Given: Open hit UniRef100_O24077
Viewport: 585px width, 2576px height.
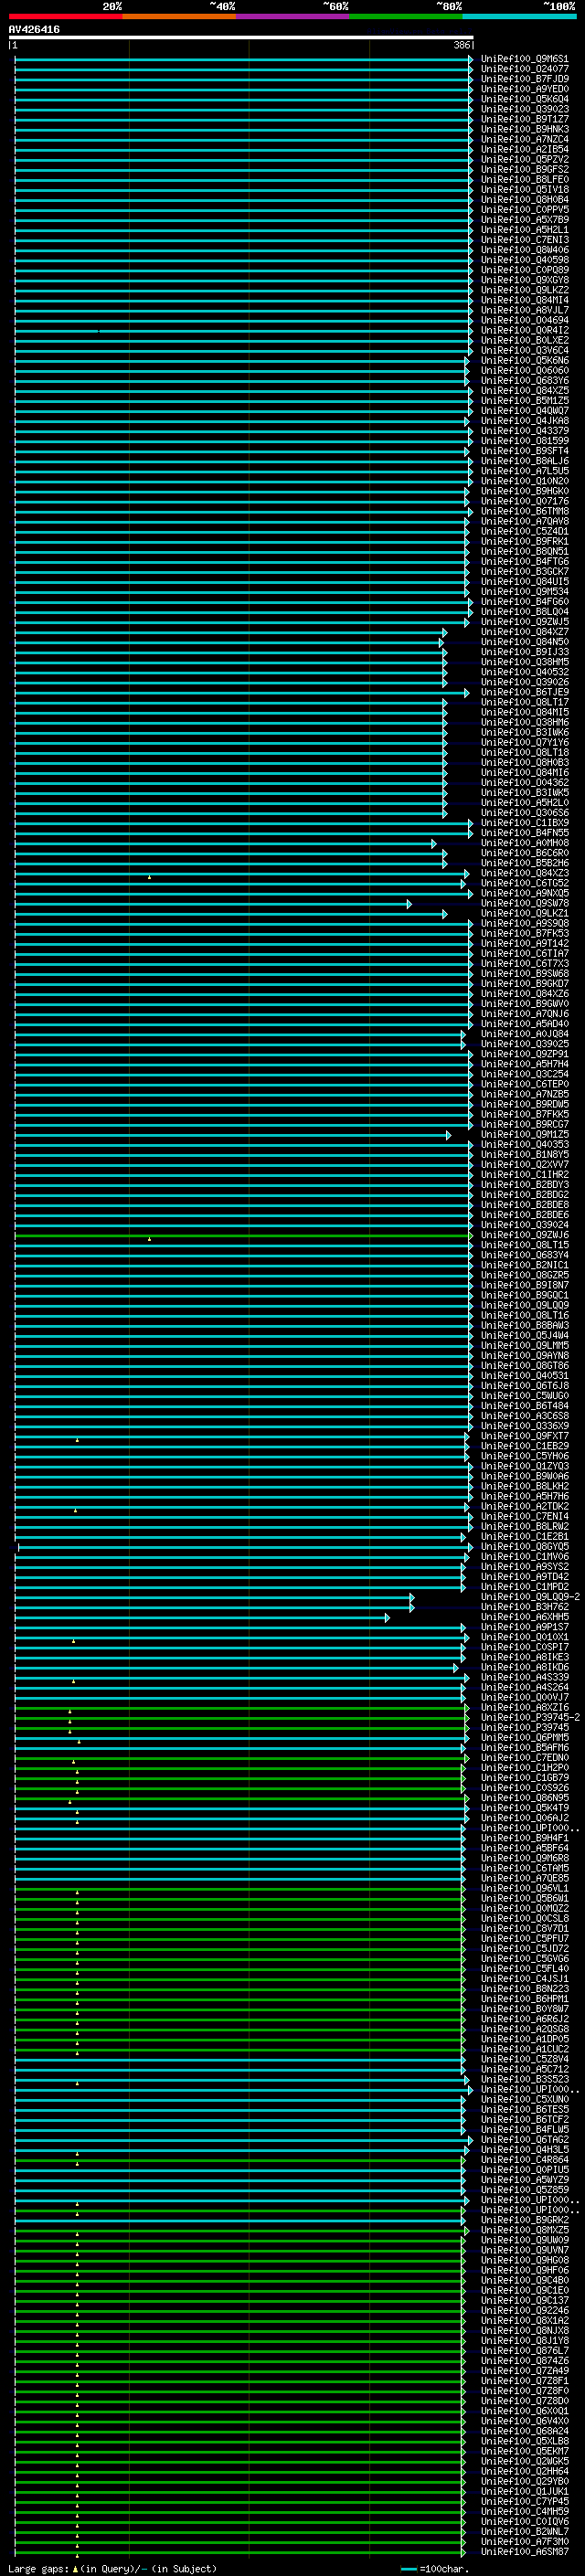Looking at the screenshot, I should [x=525, y=69].
